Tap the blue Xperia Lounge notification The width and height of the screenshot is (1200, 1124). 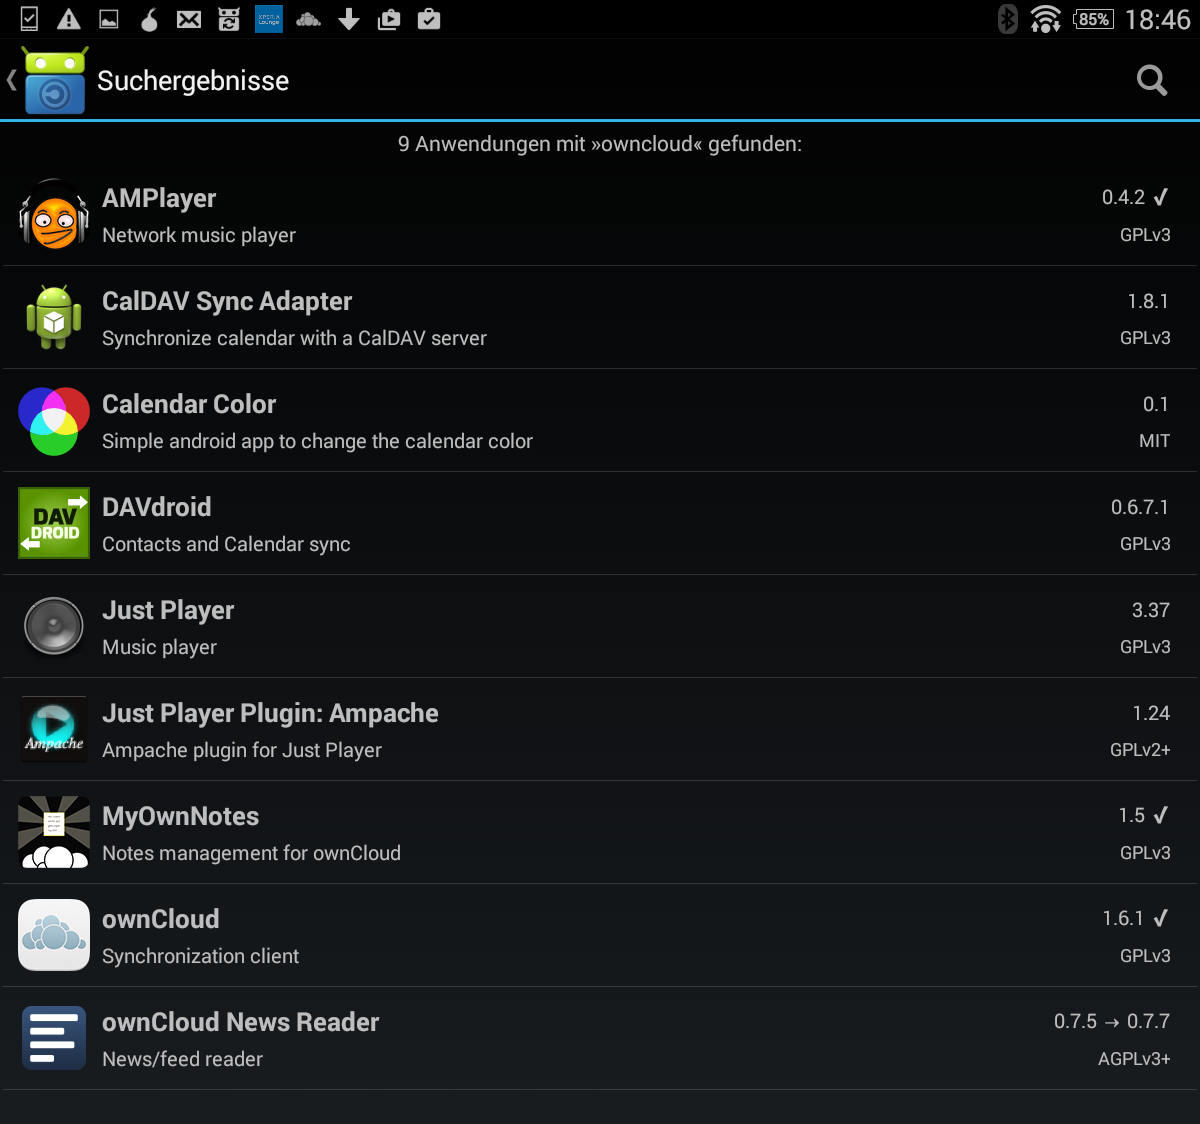point(269,19)
